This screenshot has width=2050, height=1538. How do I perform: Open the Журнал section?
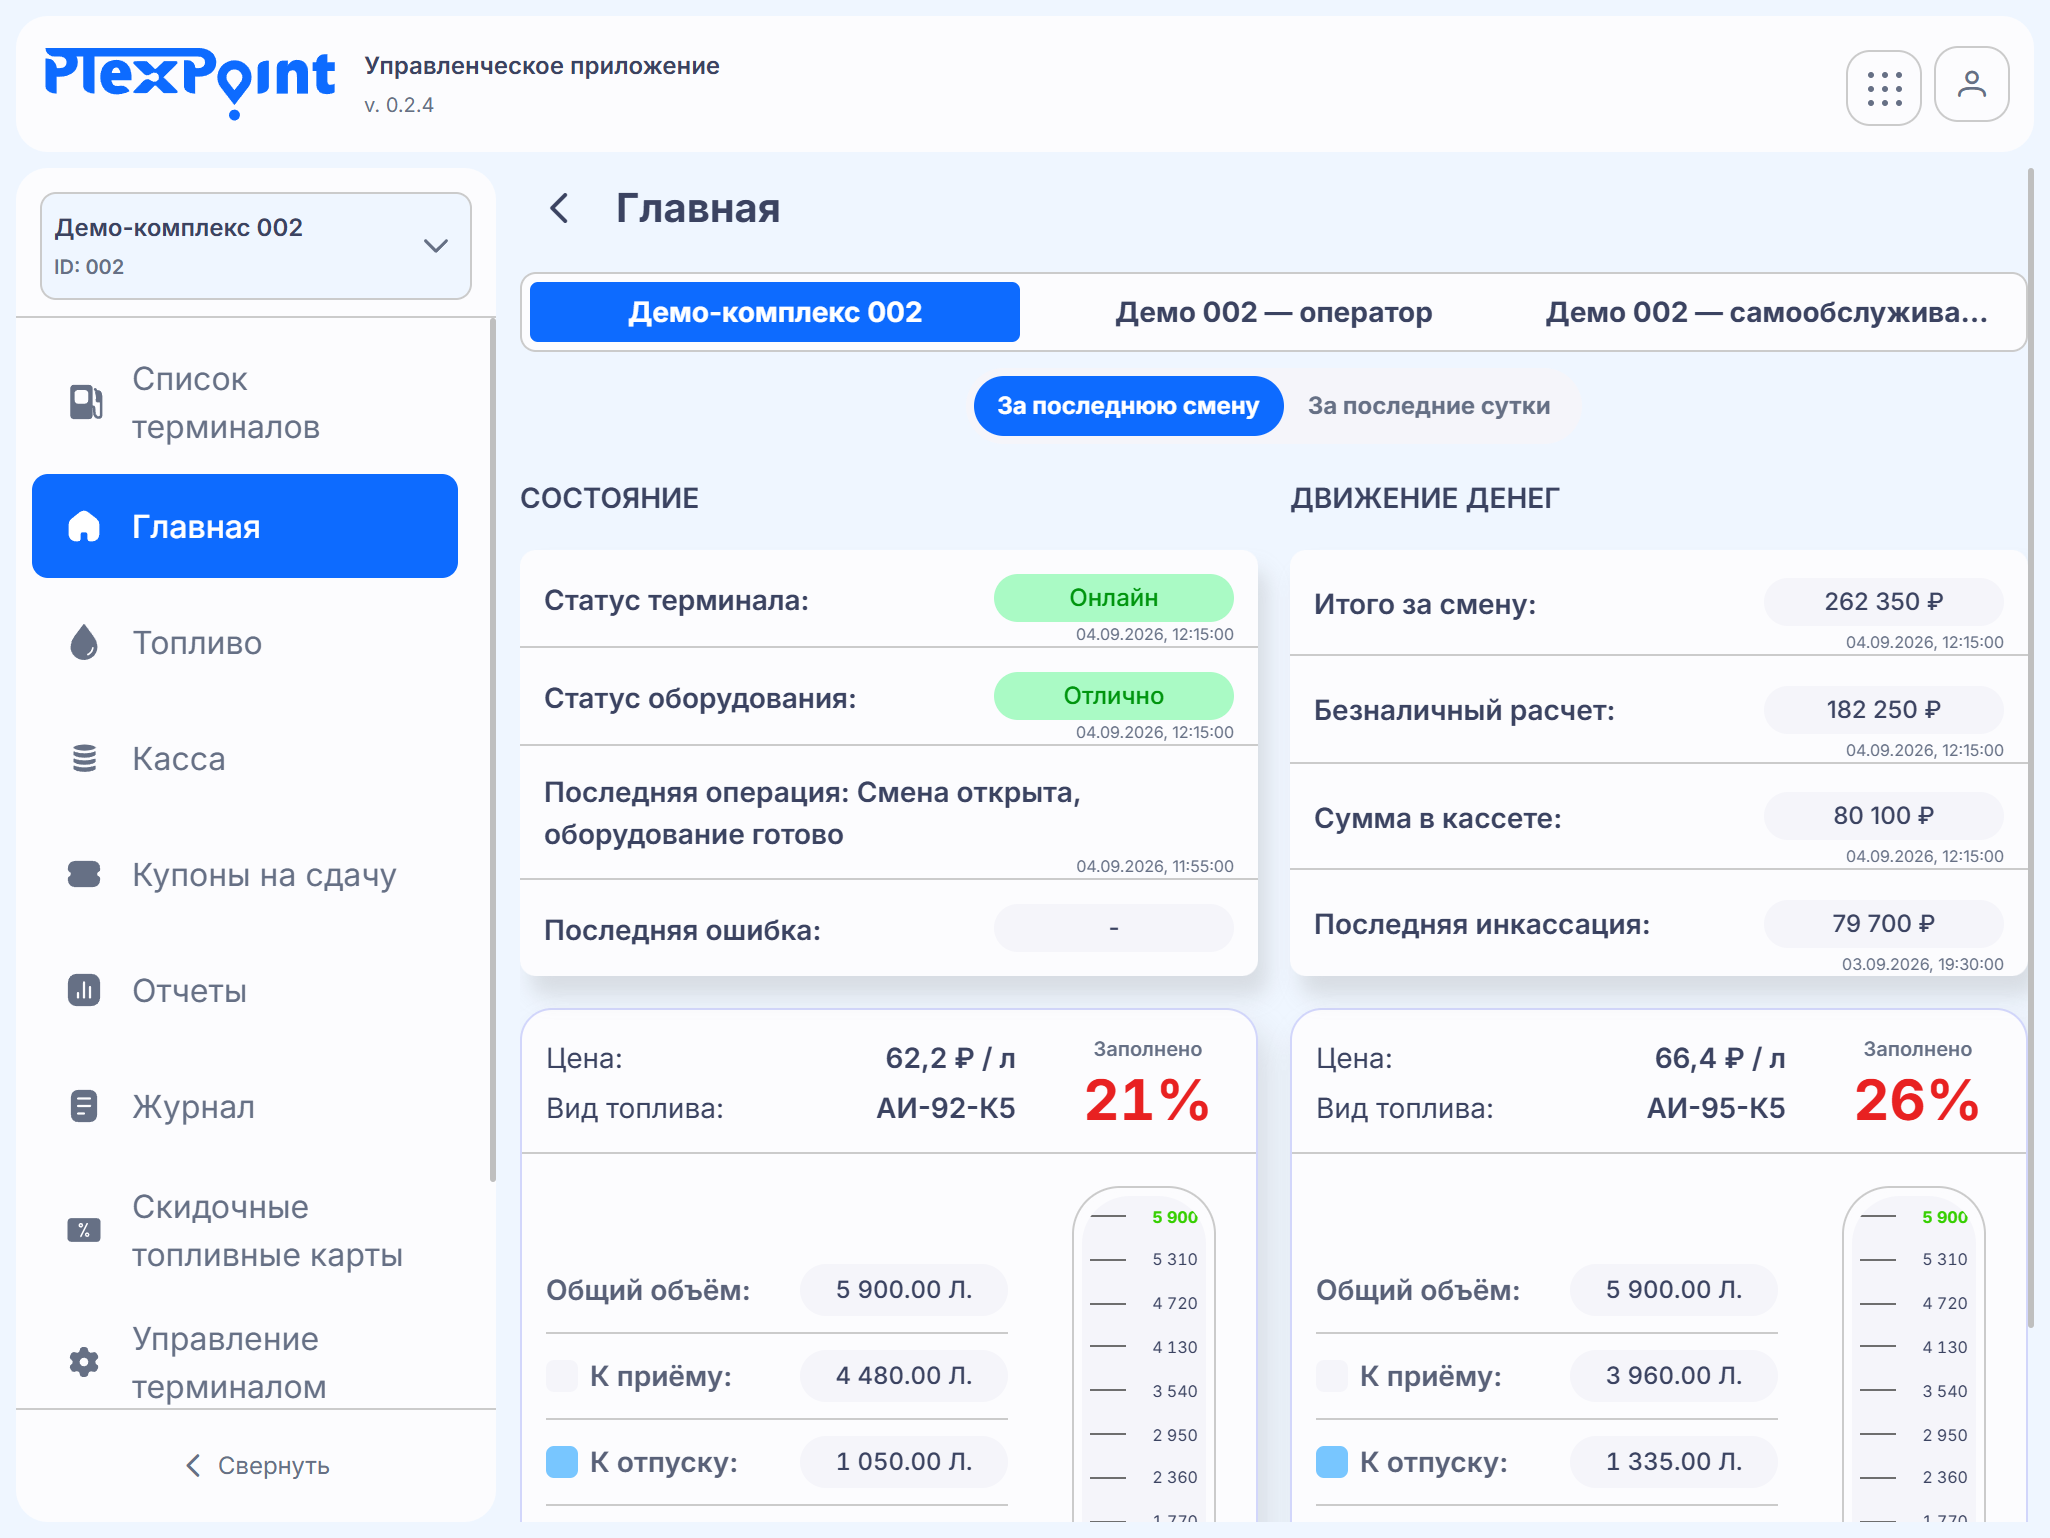tap(245, 1106)
